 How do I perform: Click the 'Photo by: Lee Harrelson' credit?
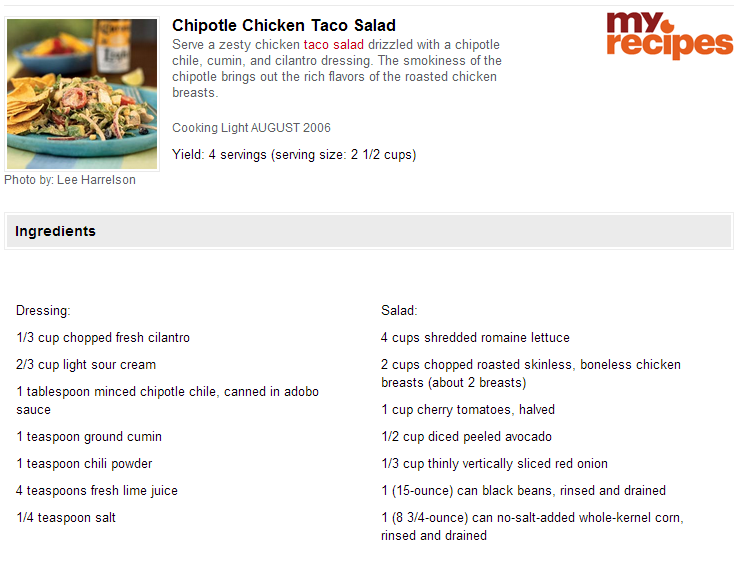click(70, 180)
